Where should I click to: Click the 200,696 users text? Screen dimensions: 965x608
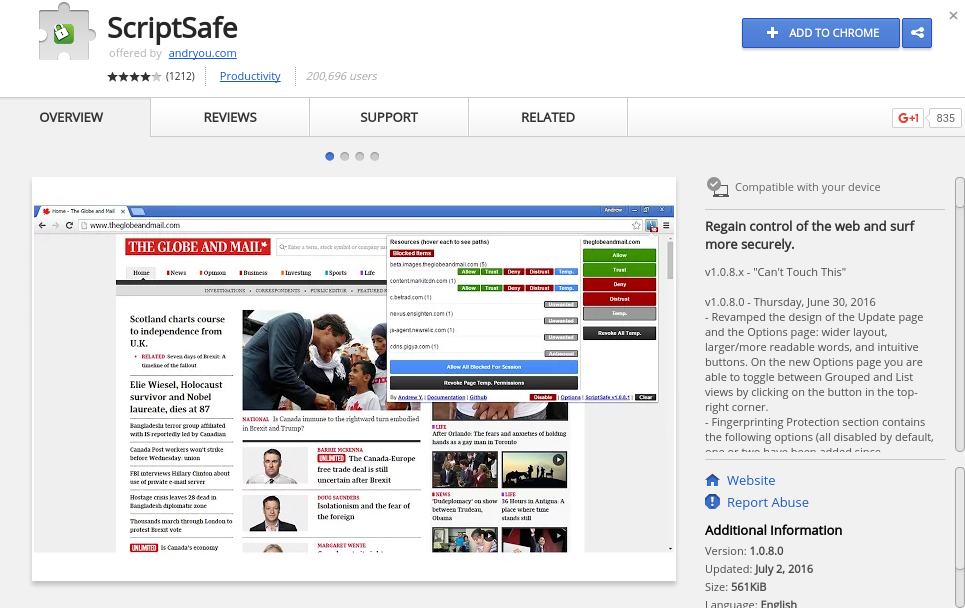point(342,76)
